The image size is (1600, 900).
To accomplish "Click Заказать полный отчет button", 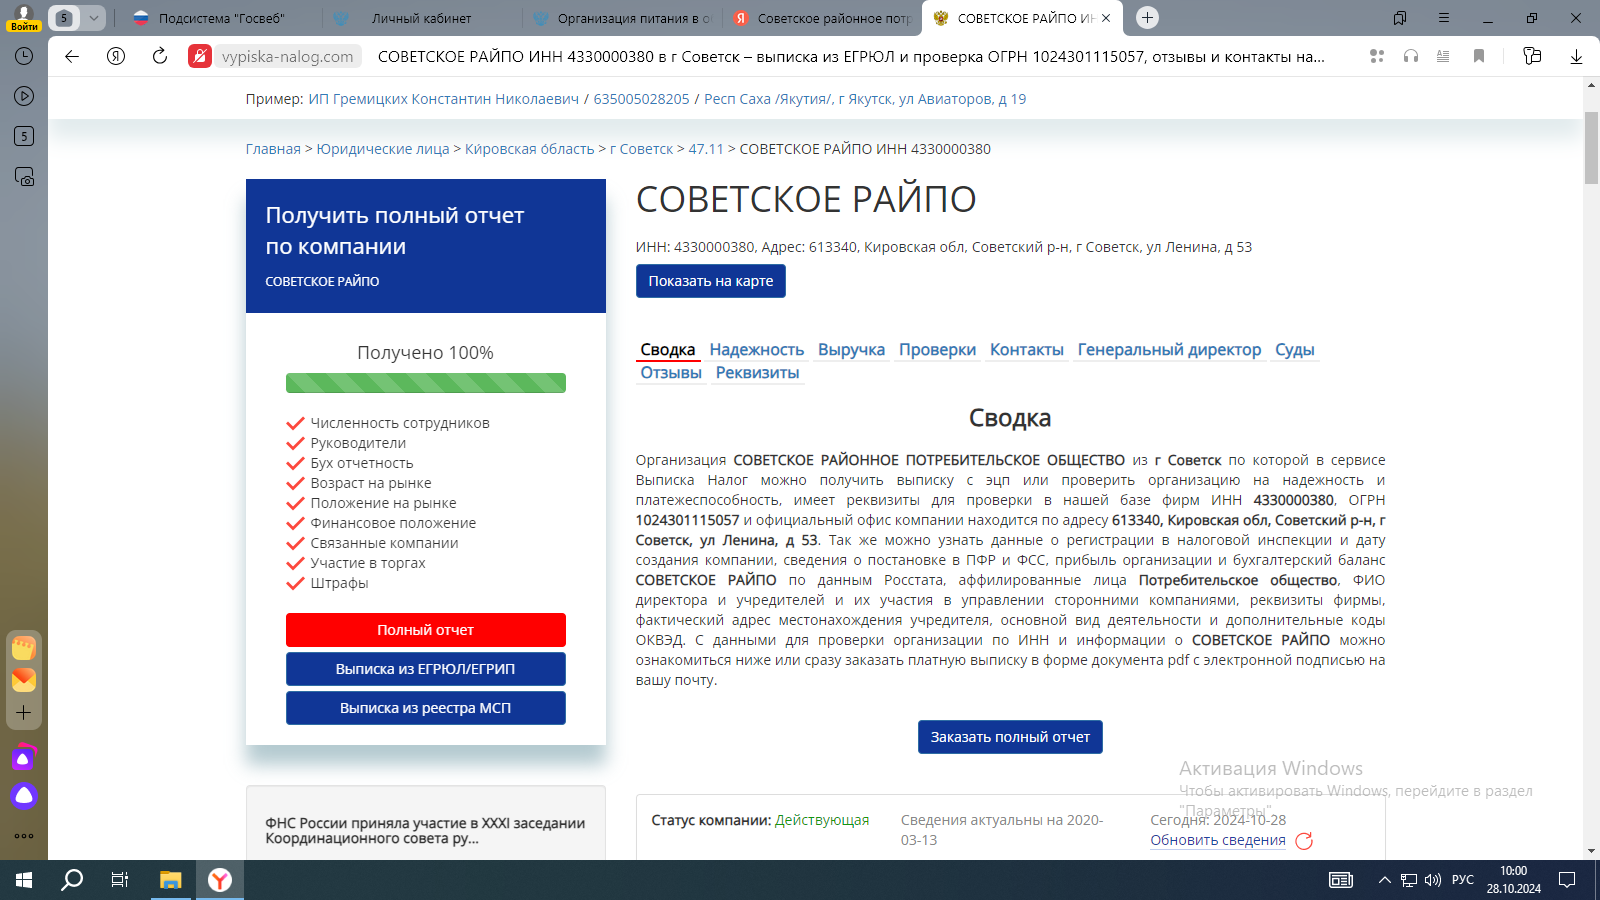I will (1010, 737).
